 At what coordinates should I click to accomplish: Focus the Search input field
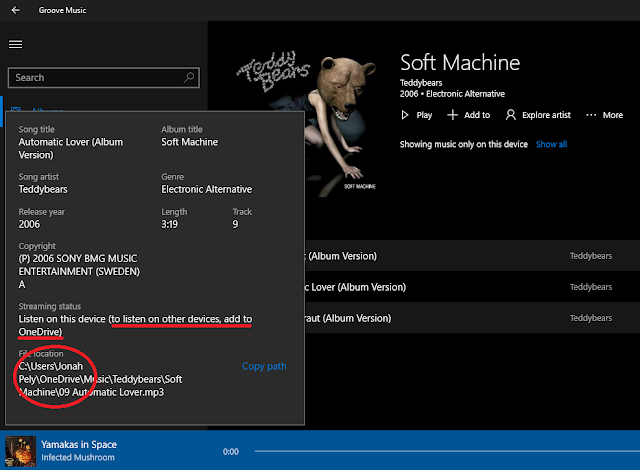[103, 78]
